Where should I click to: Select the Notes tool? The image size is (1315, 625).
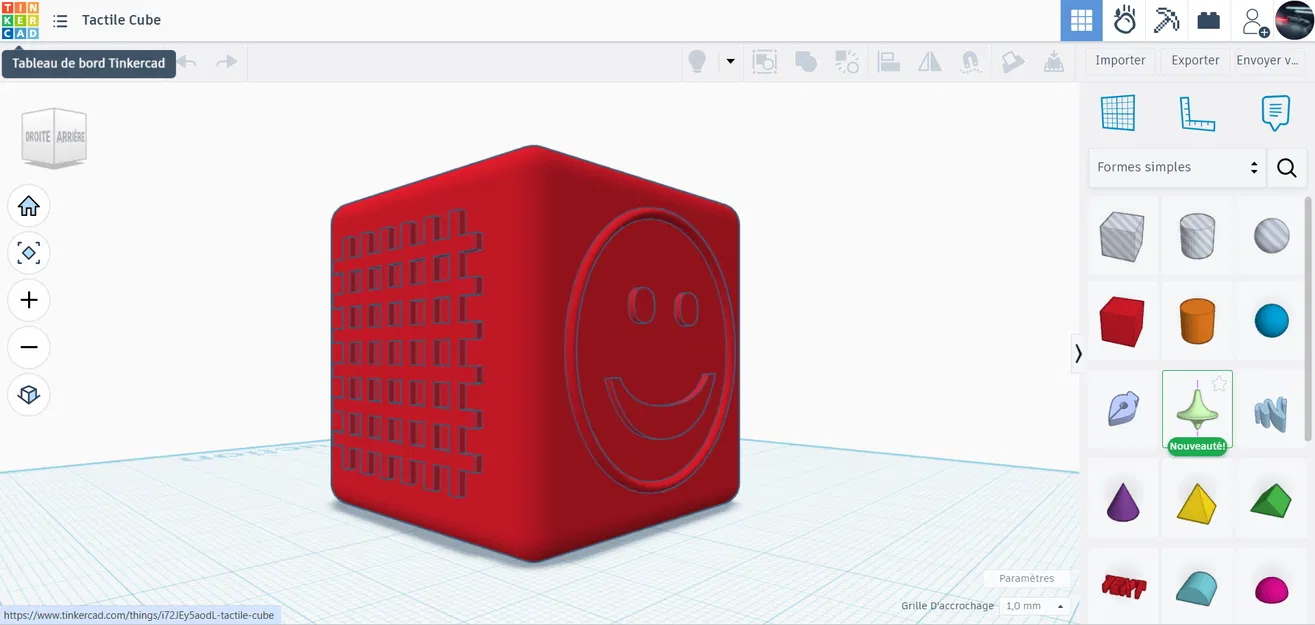pyautogui.click(x=1275, y=113)
